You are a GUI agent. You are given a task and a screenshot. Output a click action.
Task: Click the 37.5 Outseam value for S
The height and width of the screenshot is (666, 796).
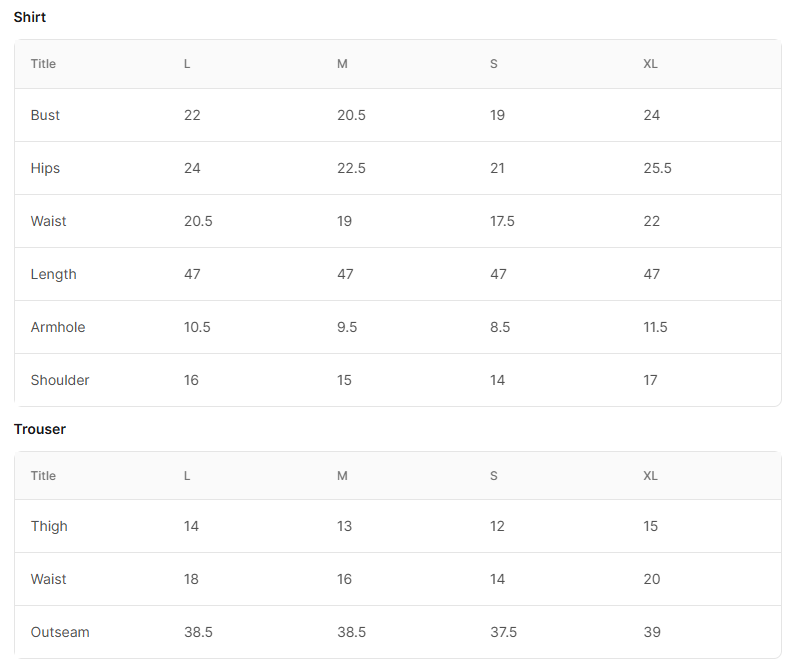coord(503,632)
